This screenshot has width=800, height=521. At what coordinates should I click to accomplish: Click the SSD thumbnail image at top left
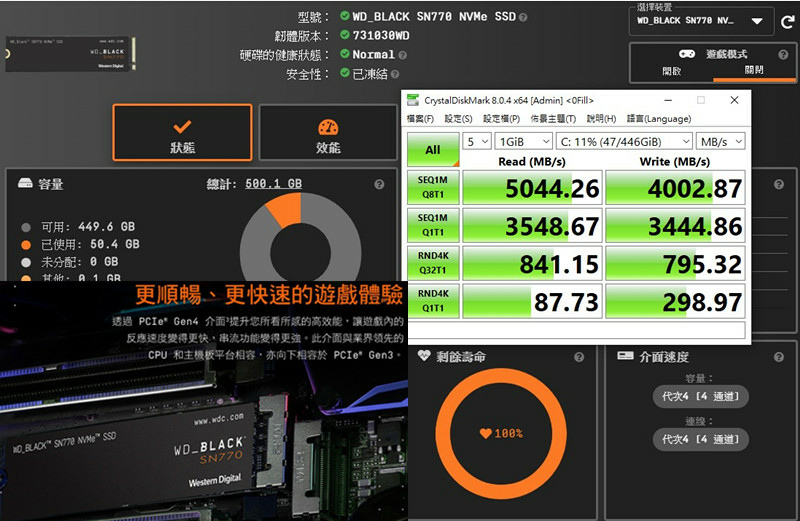(x=70, y=53)
